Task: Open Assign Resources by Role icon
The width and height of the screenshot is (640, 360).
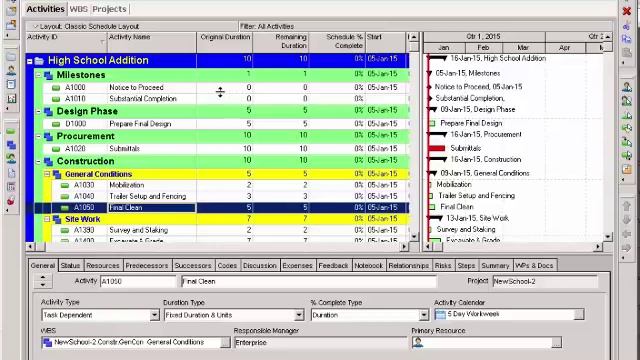Action: (x=627, y=100)
